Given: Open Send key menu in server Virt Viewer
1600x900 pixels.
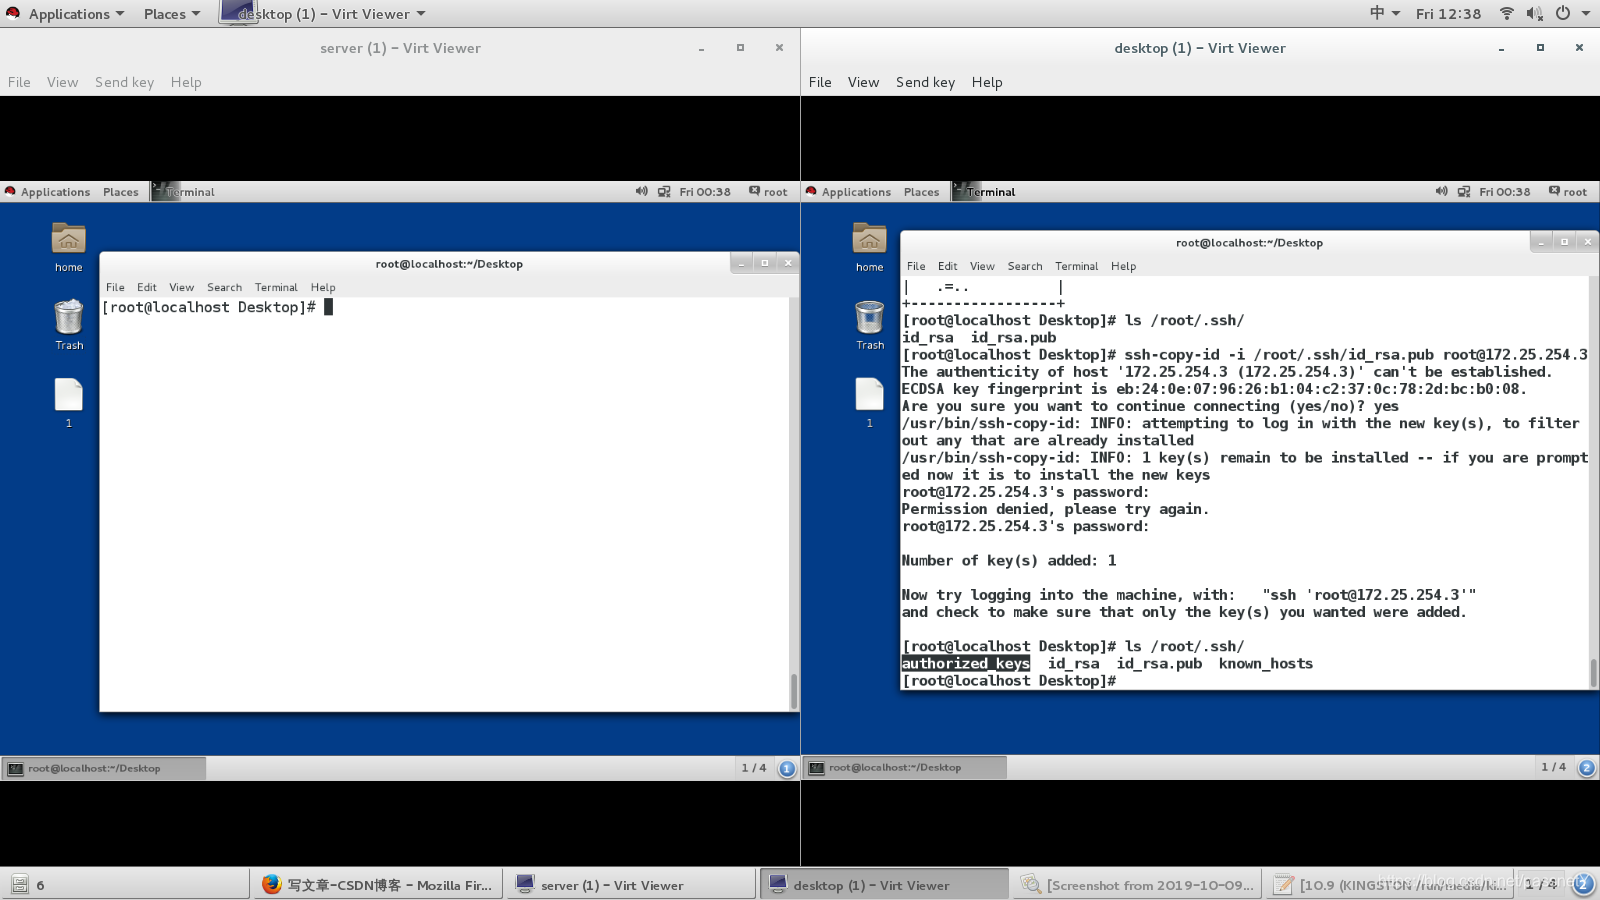Looking at the screenshot, I should (124, 82).
